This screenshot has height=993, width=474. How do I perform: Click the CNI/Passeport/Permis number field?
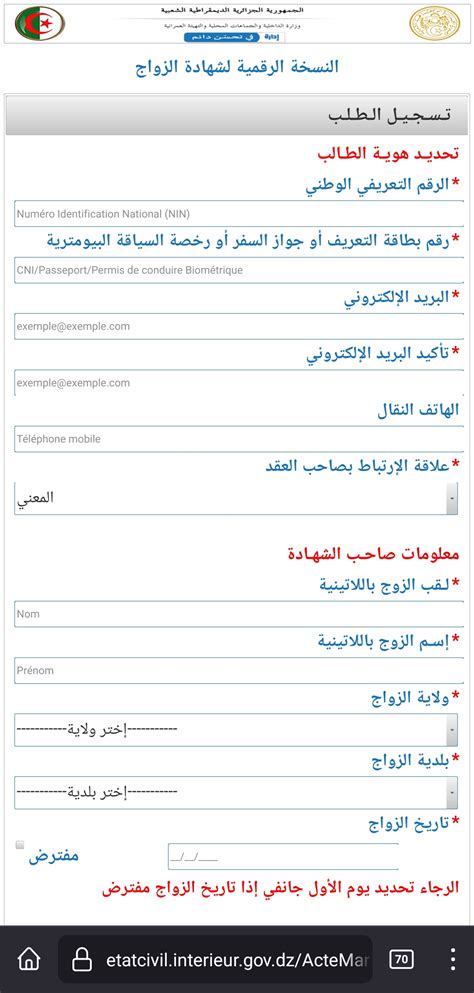click(238, 270)
